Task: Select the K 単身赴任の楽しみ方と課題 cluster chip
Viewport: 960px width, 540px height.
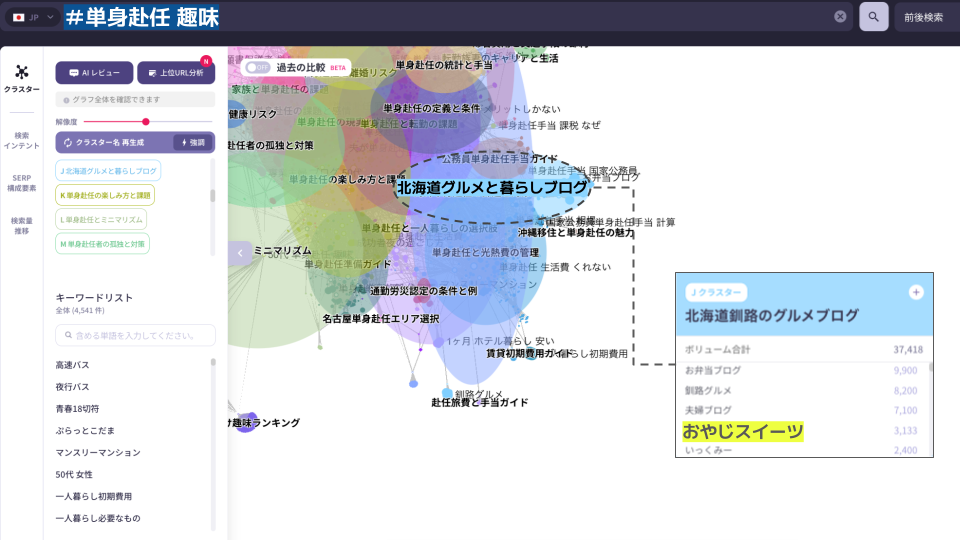Action: (x=105, y=195)
